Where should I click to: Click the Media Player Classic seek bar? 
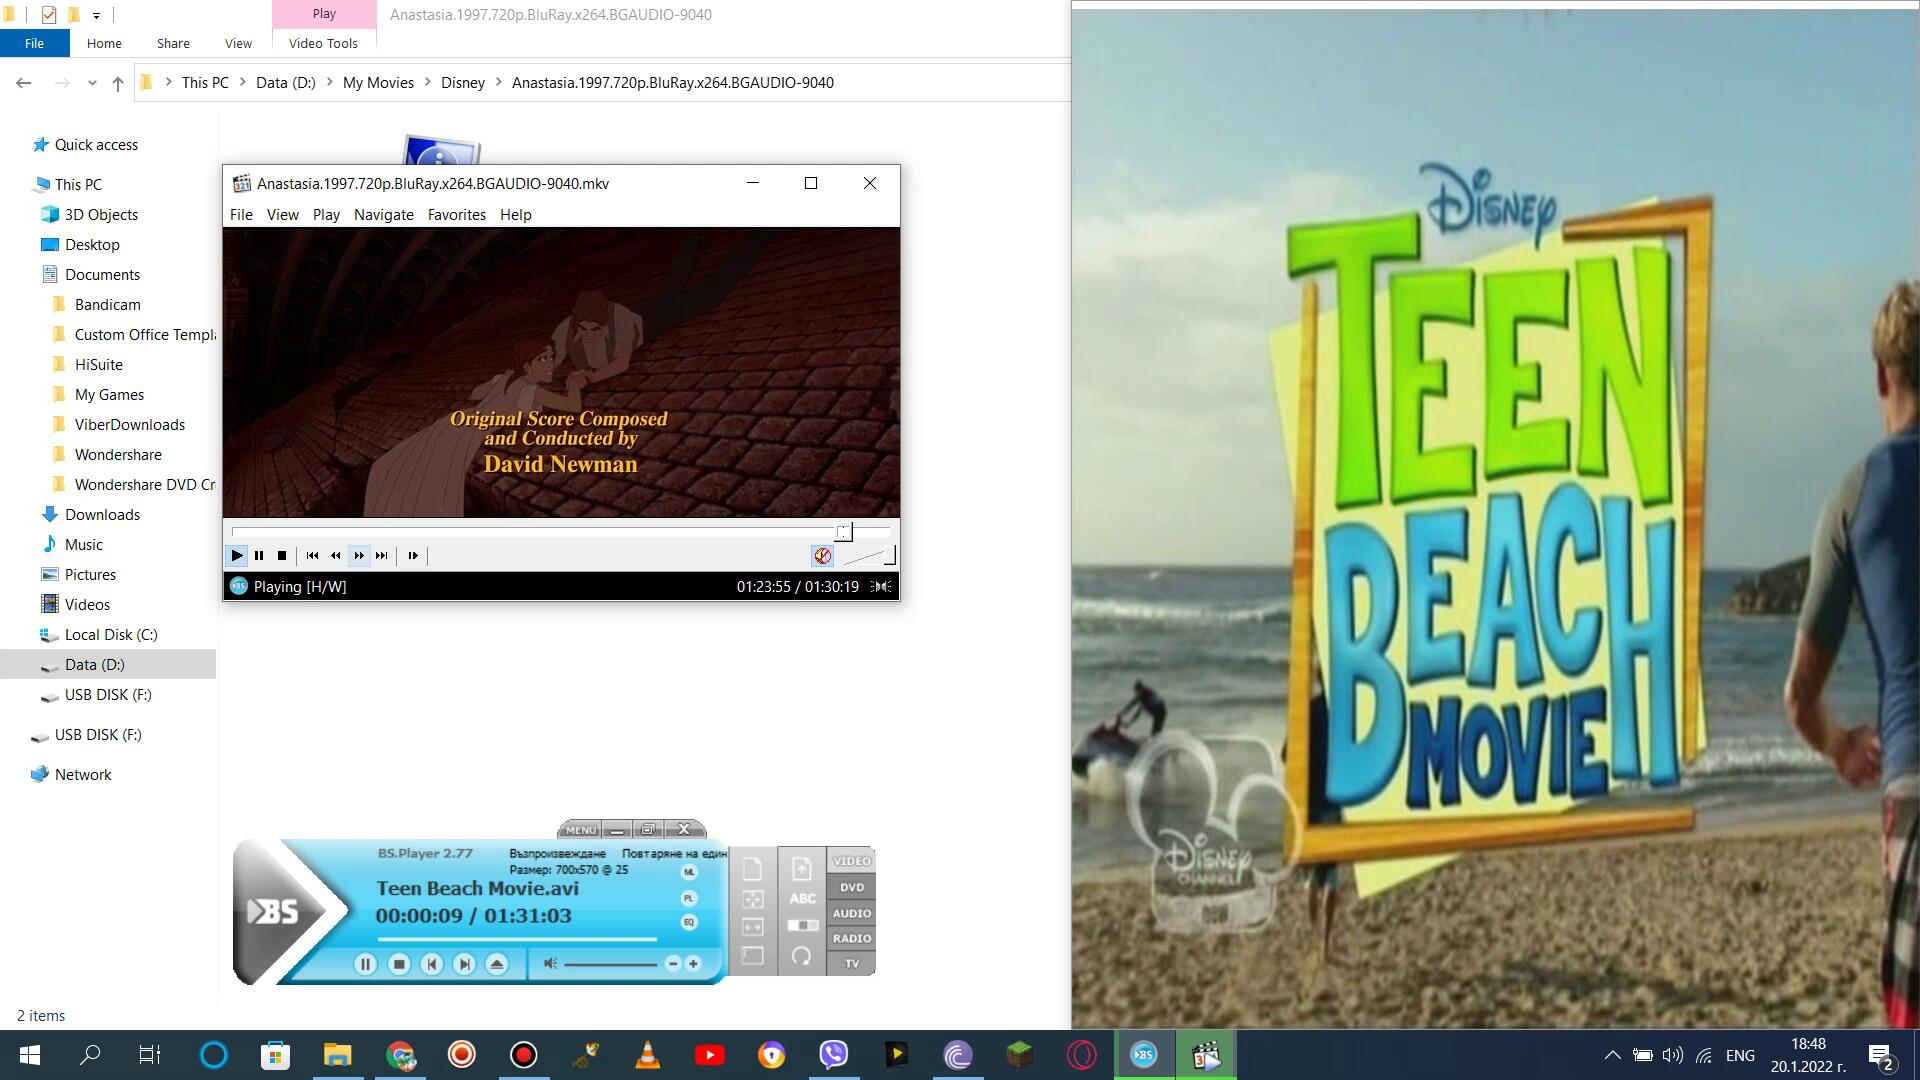(540, 531)
